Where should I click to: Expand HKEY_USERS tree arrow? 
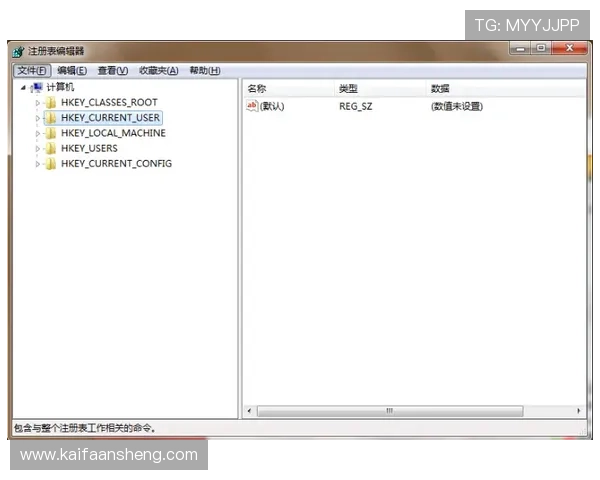[x=38, y=149]
